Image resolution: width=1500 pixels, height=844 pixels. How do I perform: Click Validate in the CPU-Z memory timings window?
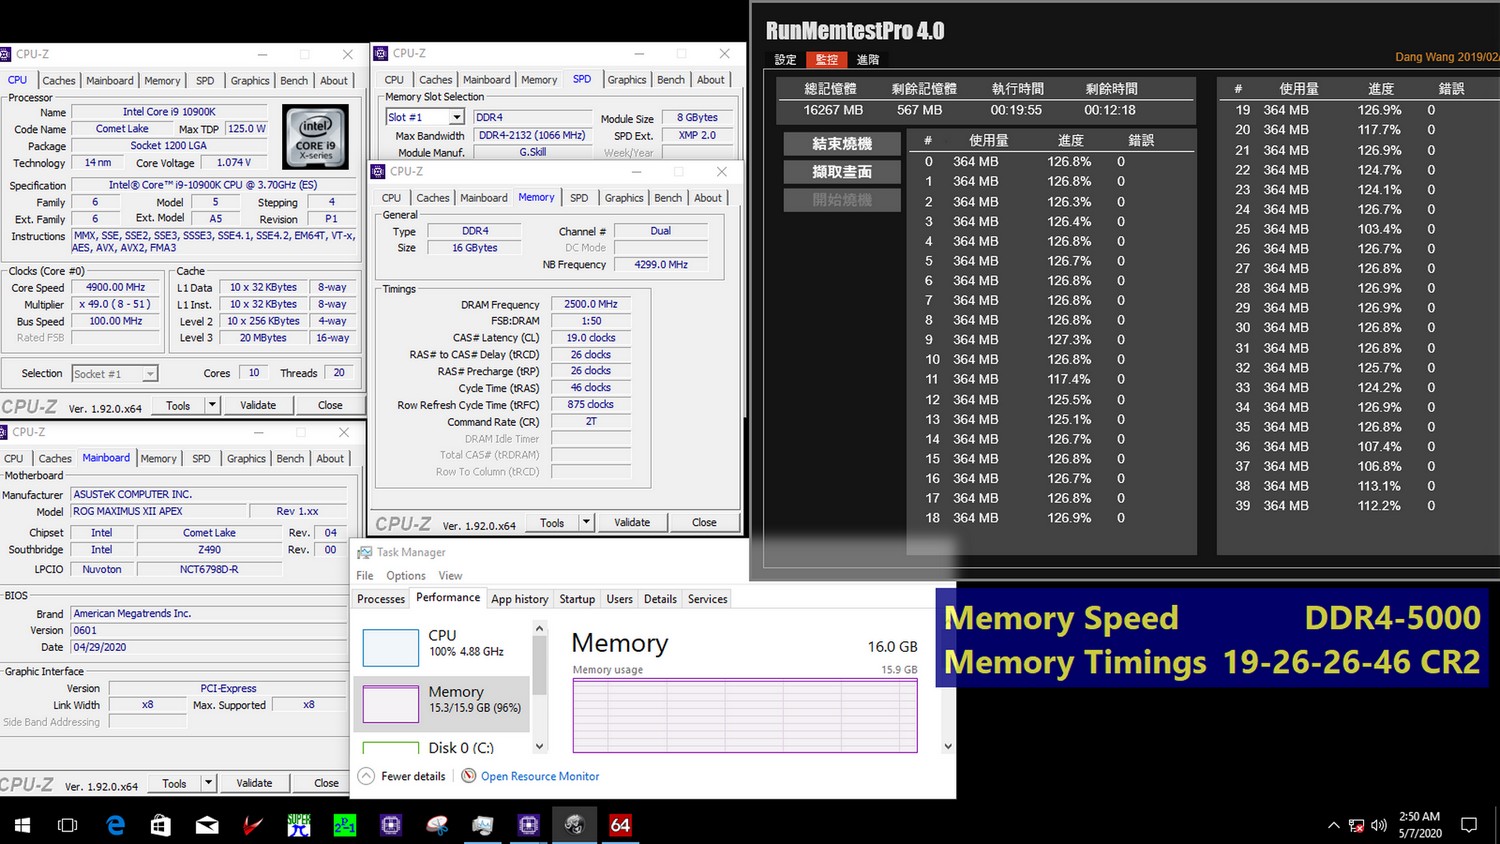(x=632, y=522)
